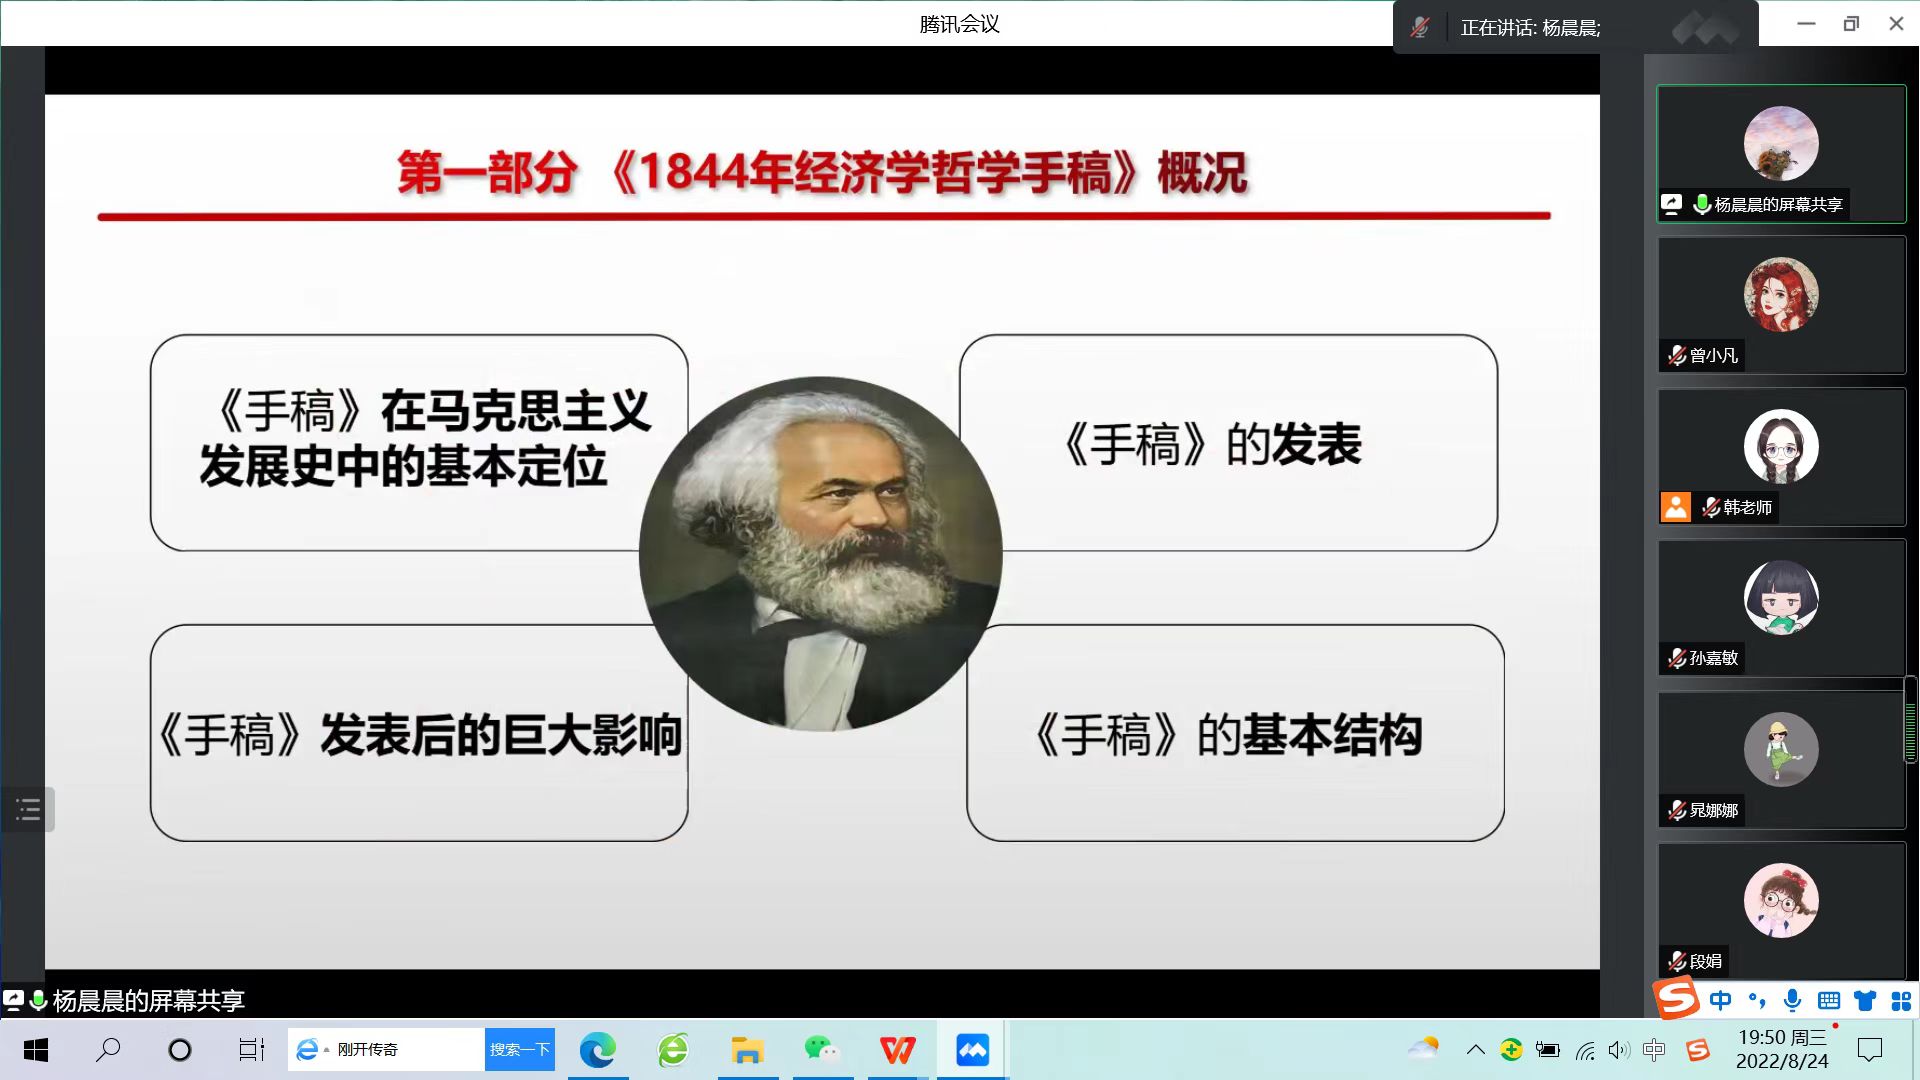Open Sogou toolbox grid icon

(x=1901, y=1000)
